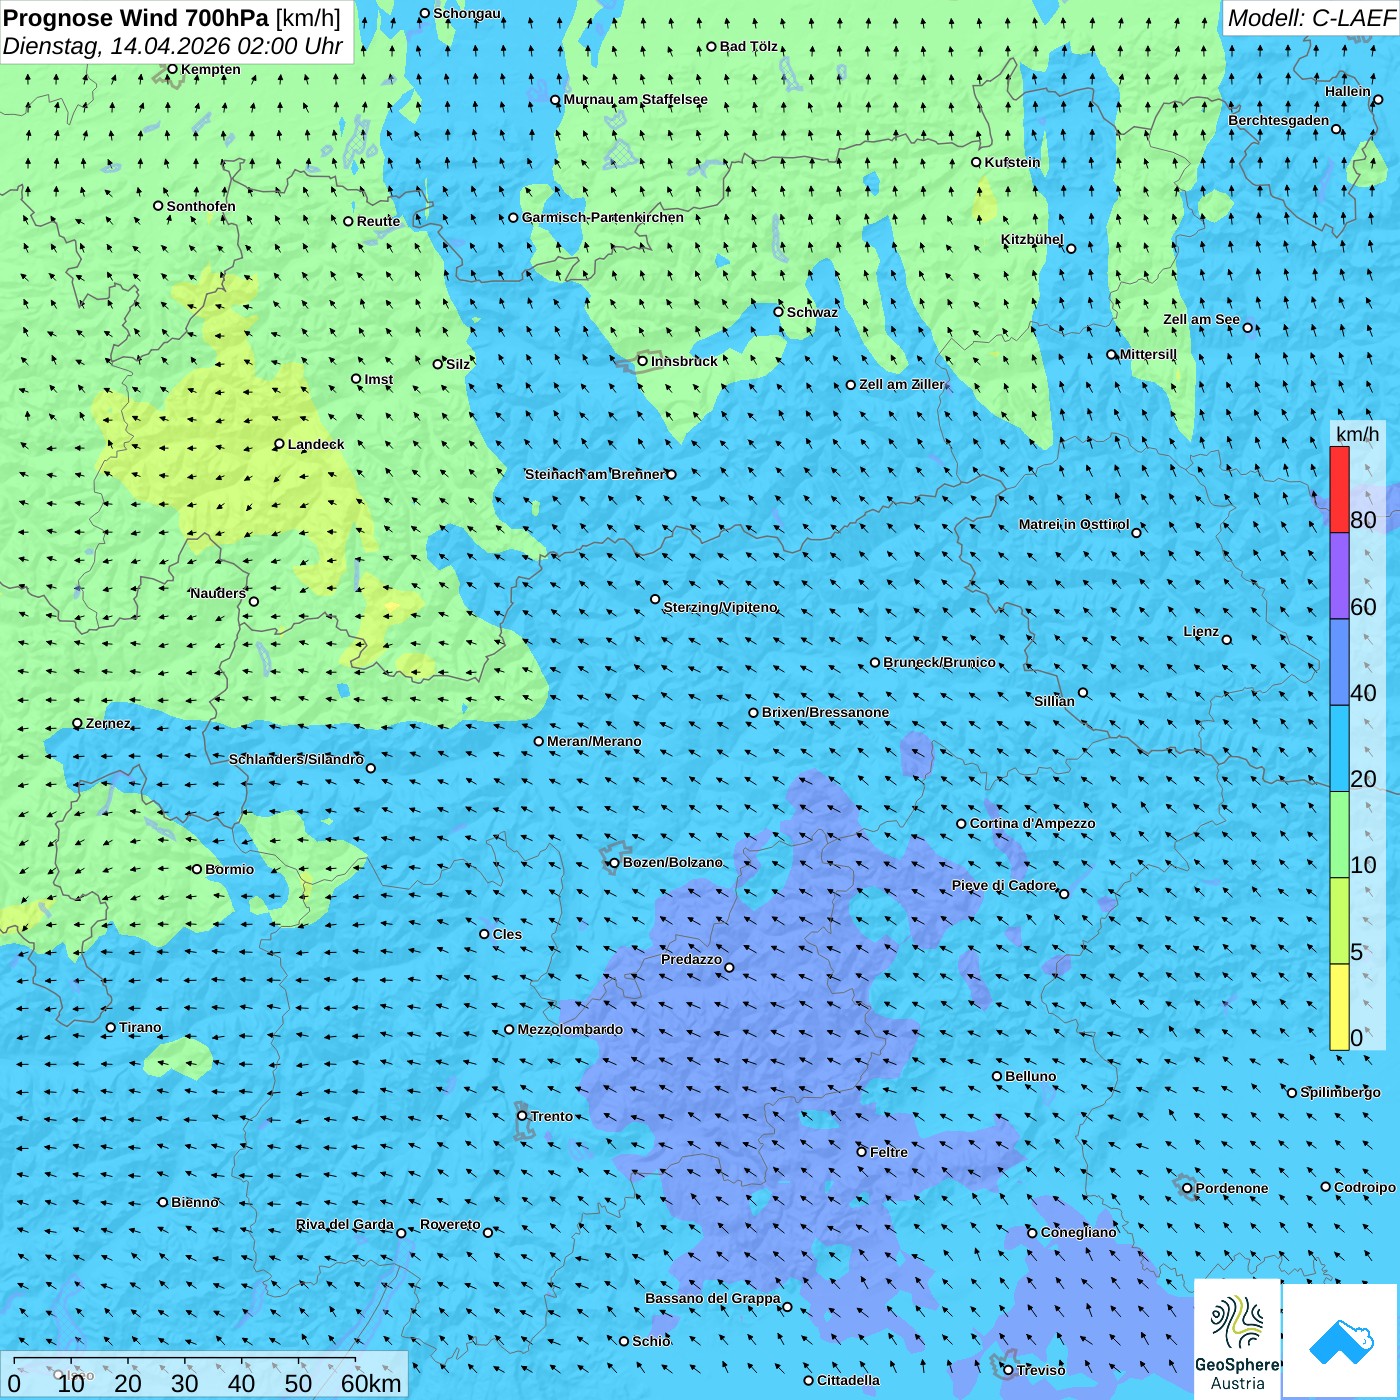Click the Silz city label
The width and height of the screenshot is (1400, 1400).
pos(457,364)
